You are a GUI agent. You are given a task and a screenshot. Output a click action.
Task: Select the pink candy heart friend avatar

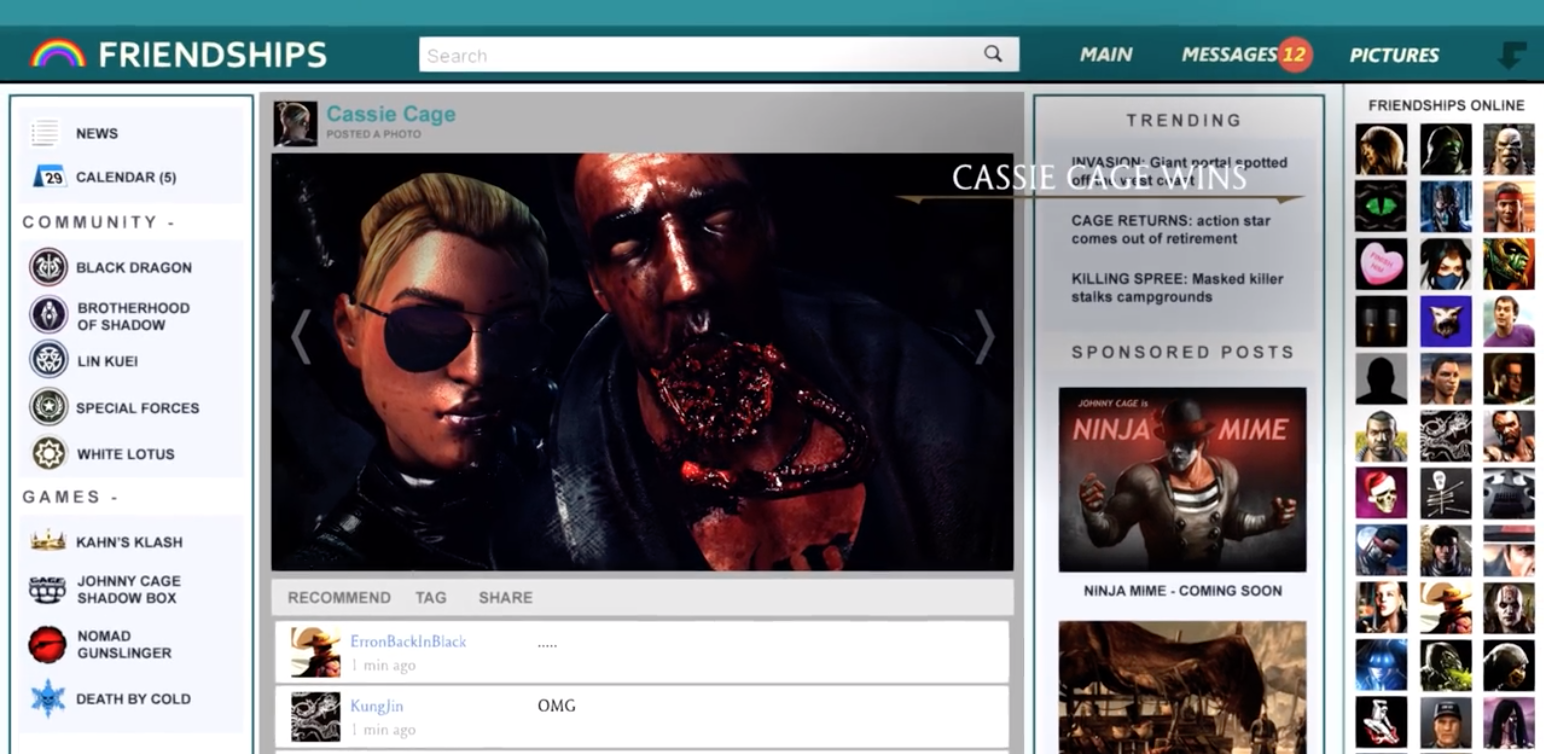point(1381,264)
